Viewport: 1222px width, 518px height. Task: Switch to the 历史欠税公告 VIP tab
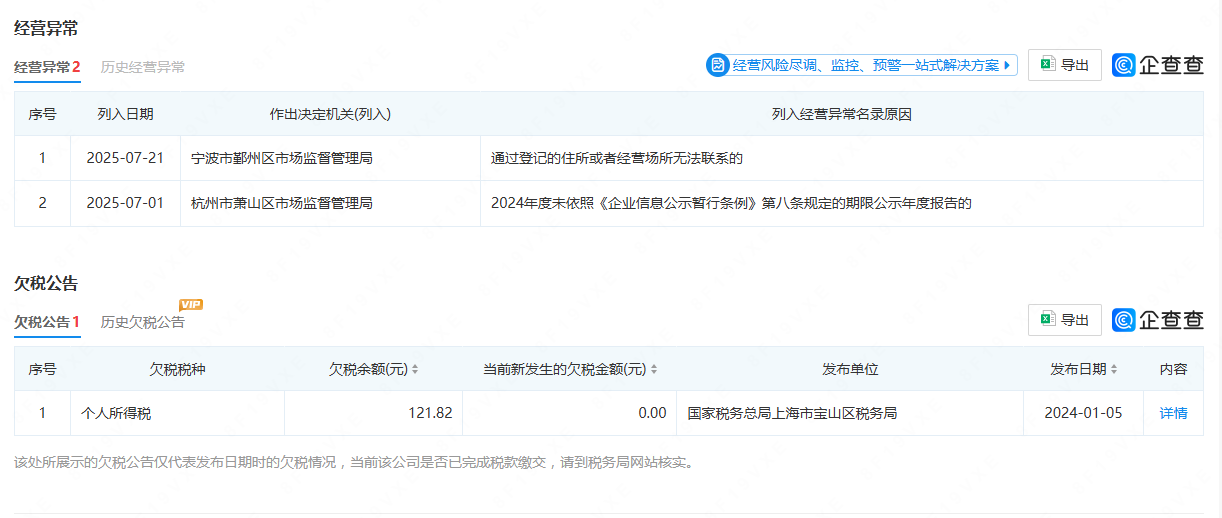143,322
